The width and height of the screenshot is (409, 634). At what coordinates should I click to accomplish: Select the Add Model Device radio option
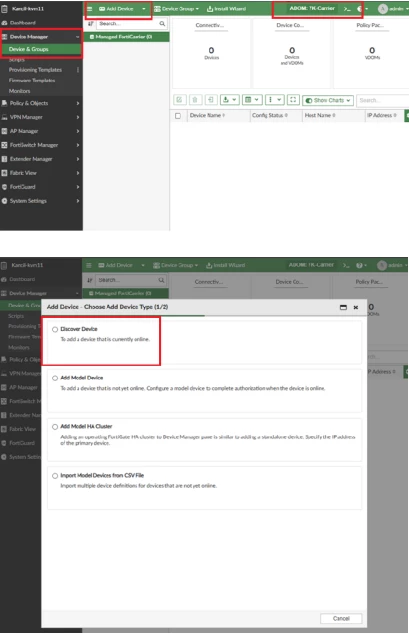coord(55,378)
